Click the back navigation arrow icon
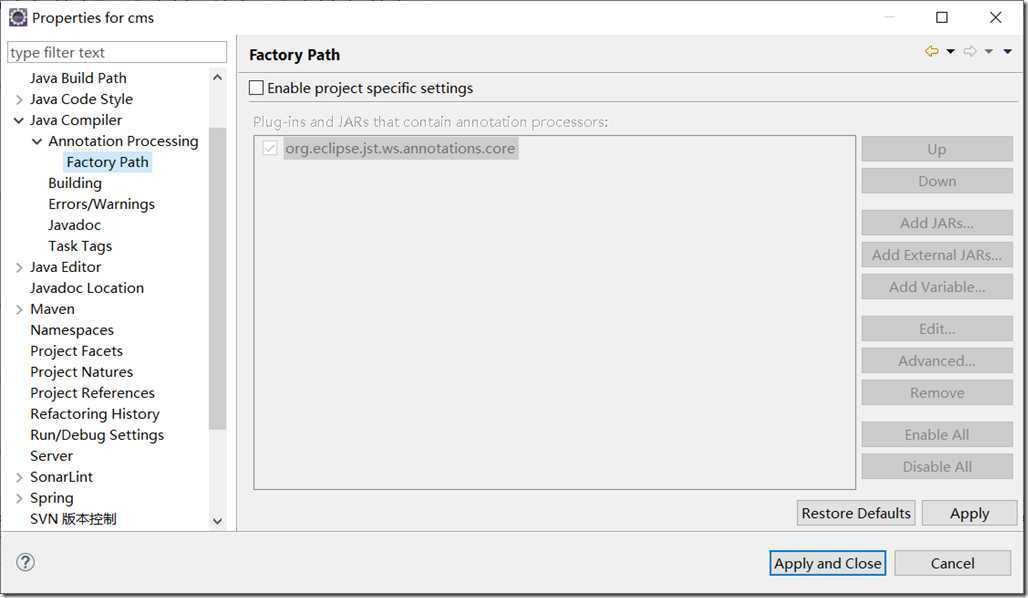 tap(931, 51)
